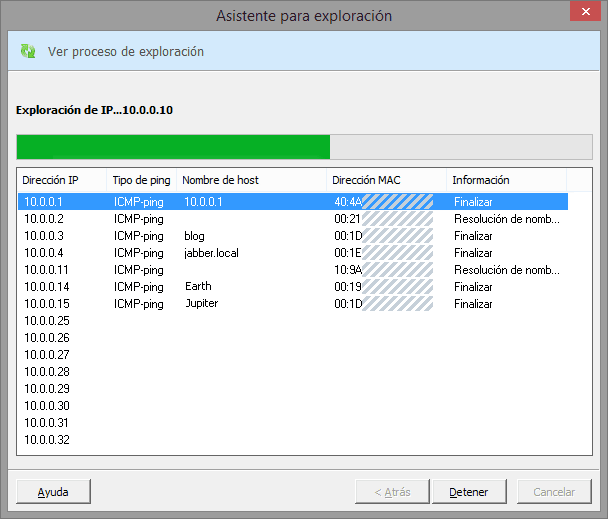The width and height of the screenshot is (608, 519).
Task: Click the green refresh icon in header
Action: tap(28, 51)
